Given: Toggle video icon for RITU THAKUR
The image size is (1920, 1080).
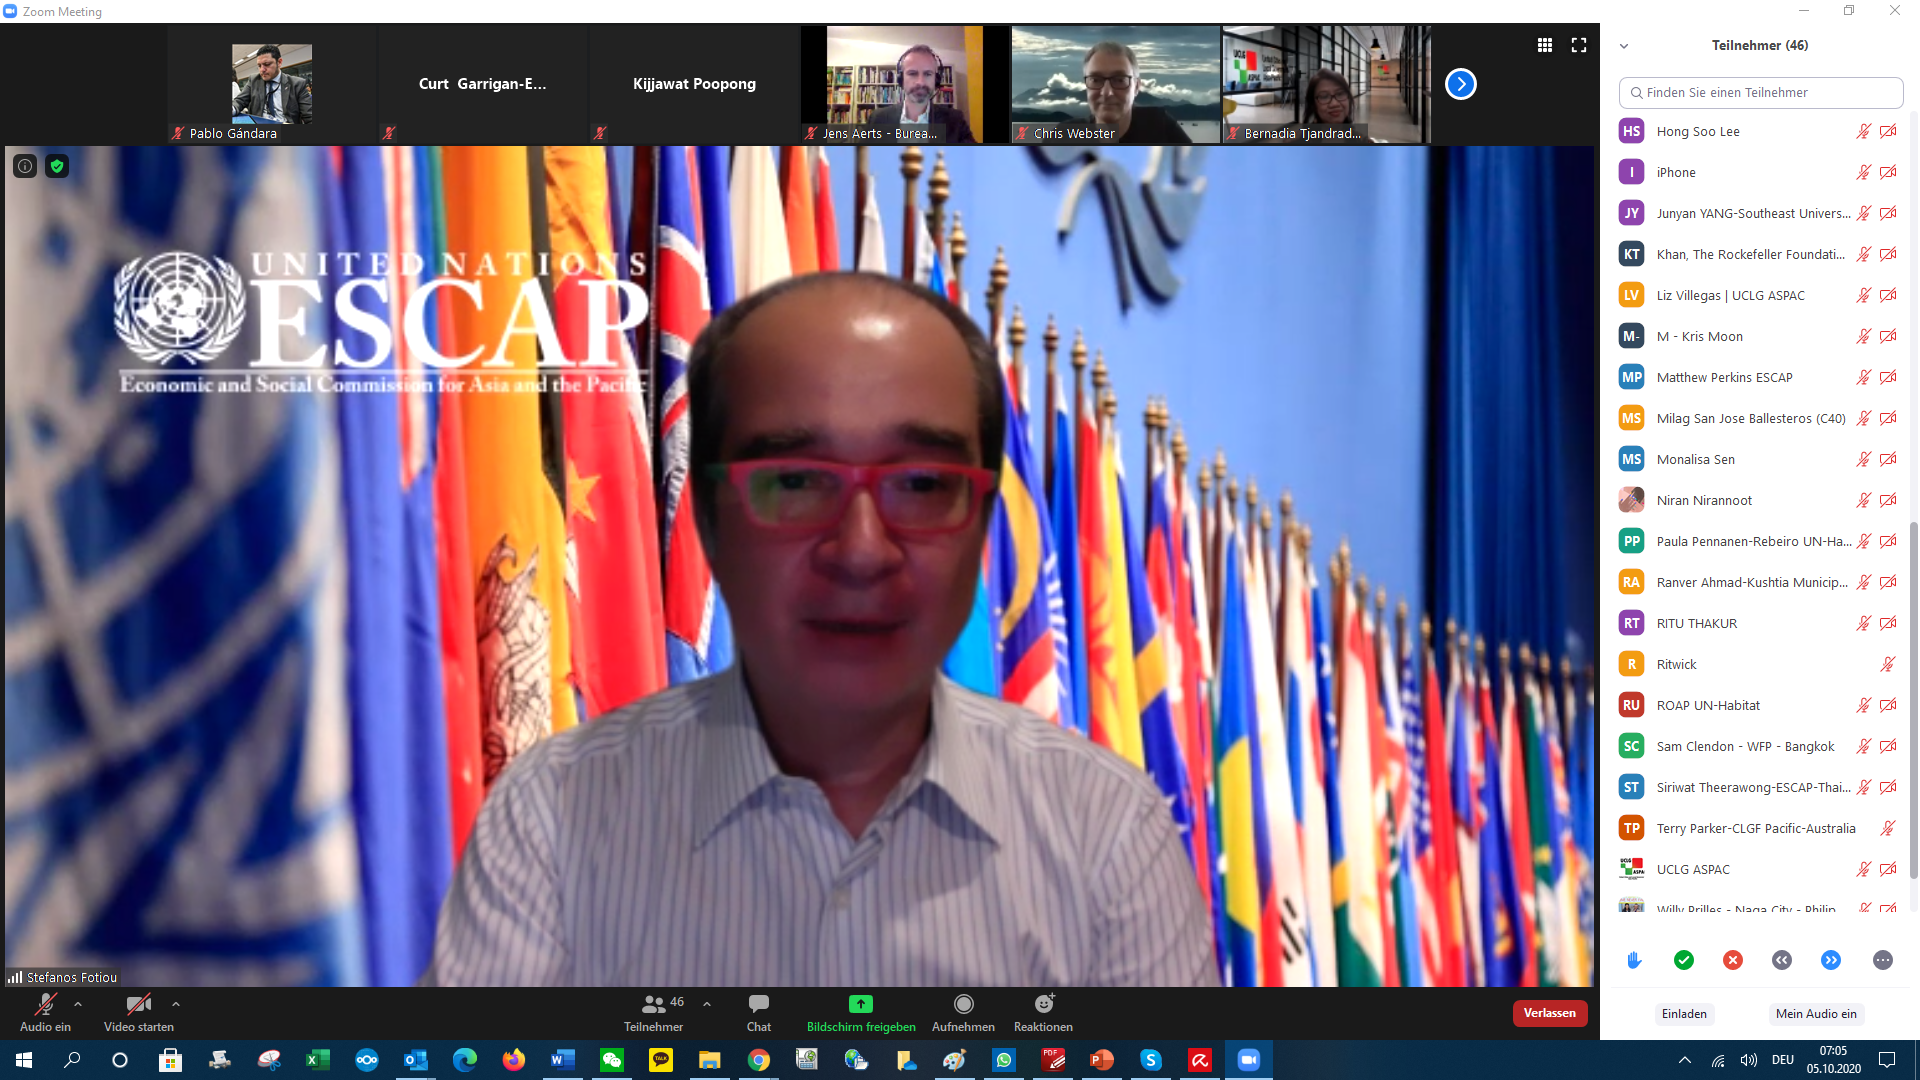Looking at the screenshot, I should click(x=1888, y=623).
